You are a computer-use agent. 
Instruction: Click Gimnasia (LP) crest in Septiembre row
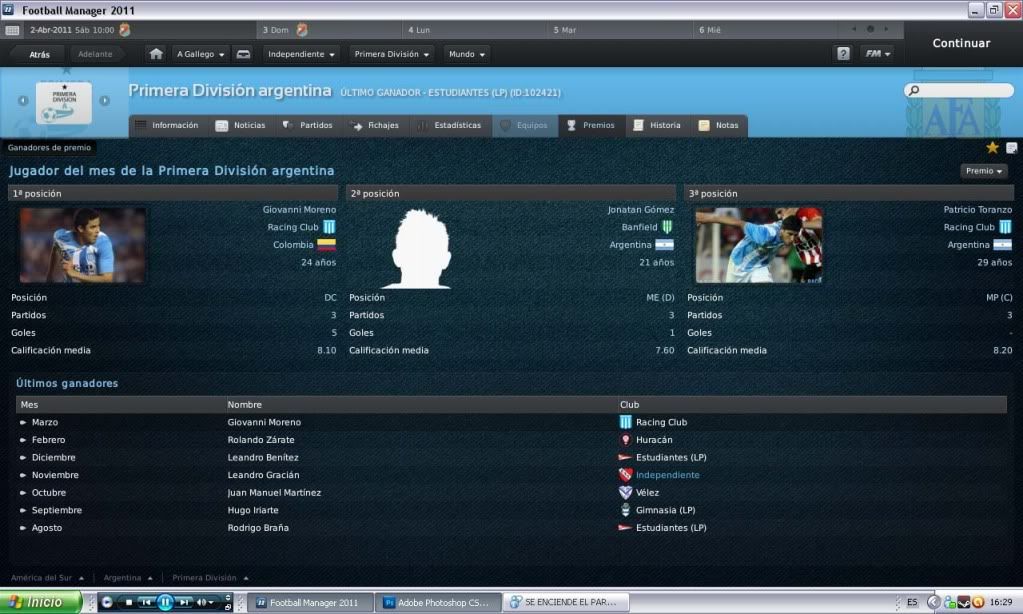coord(625,510)
